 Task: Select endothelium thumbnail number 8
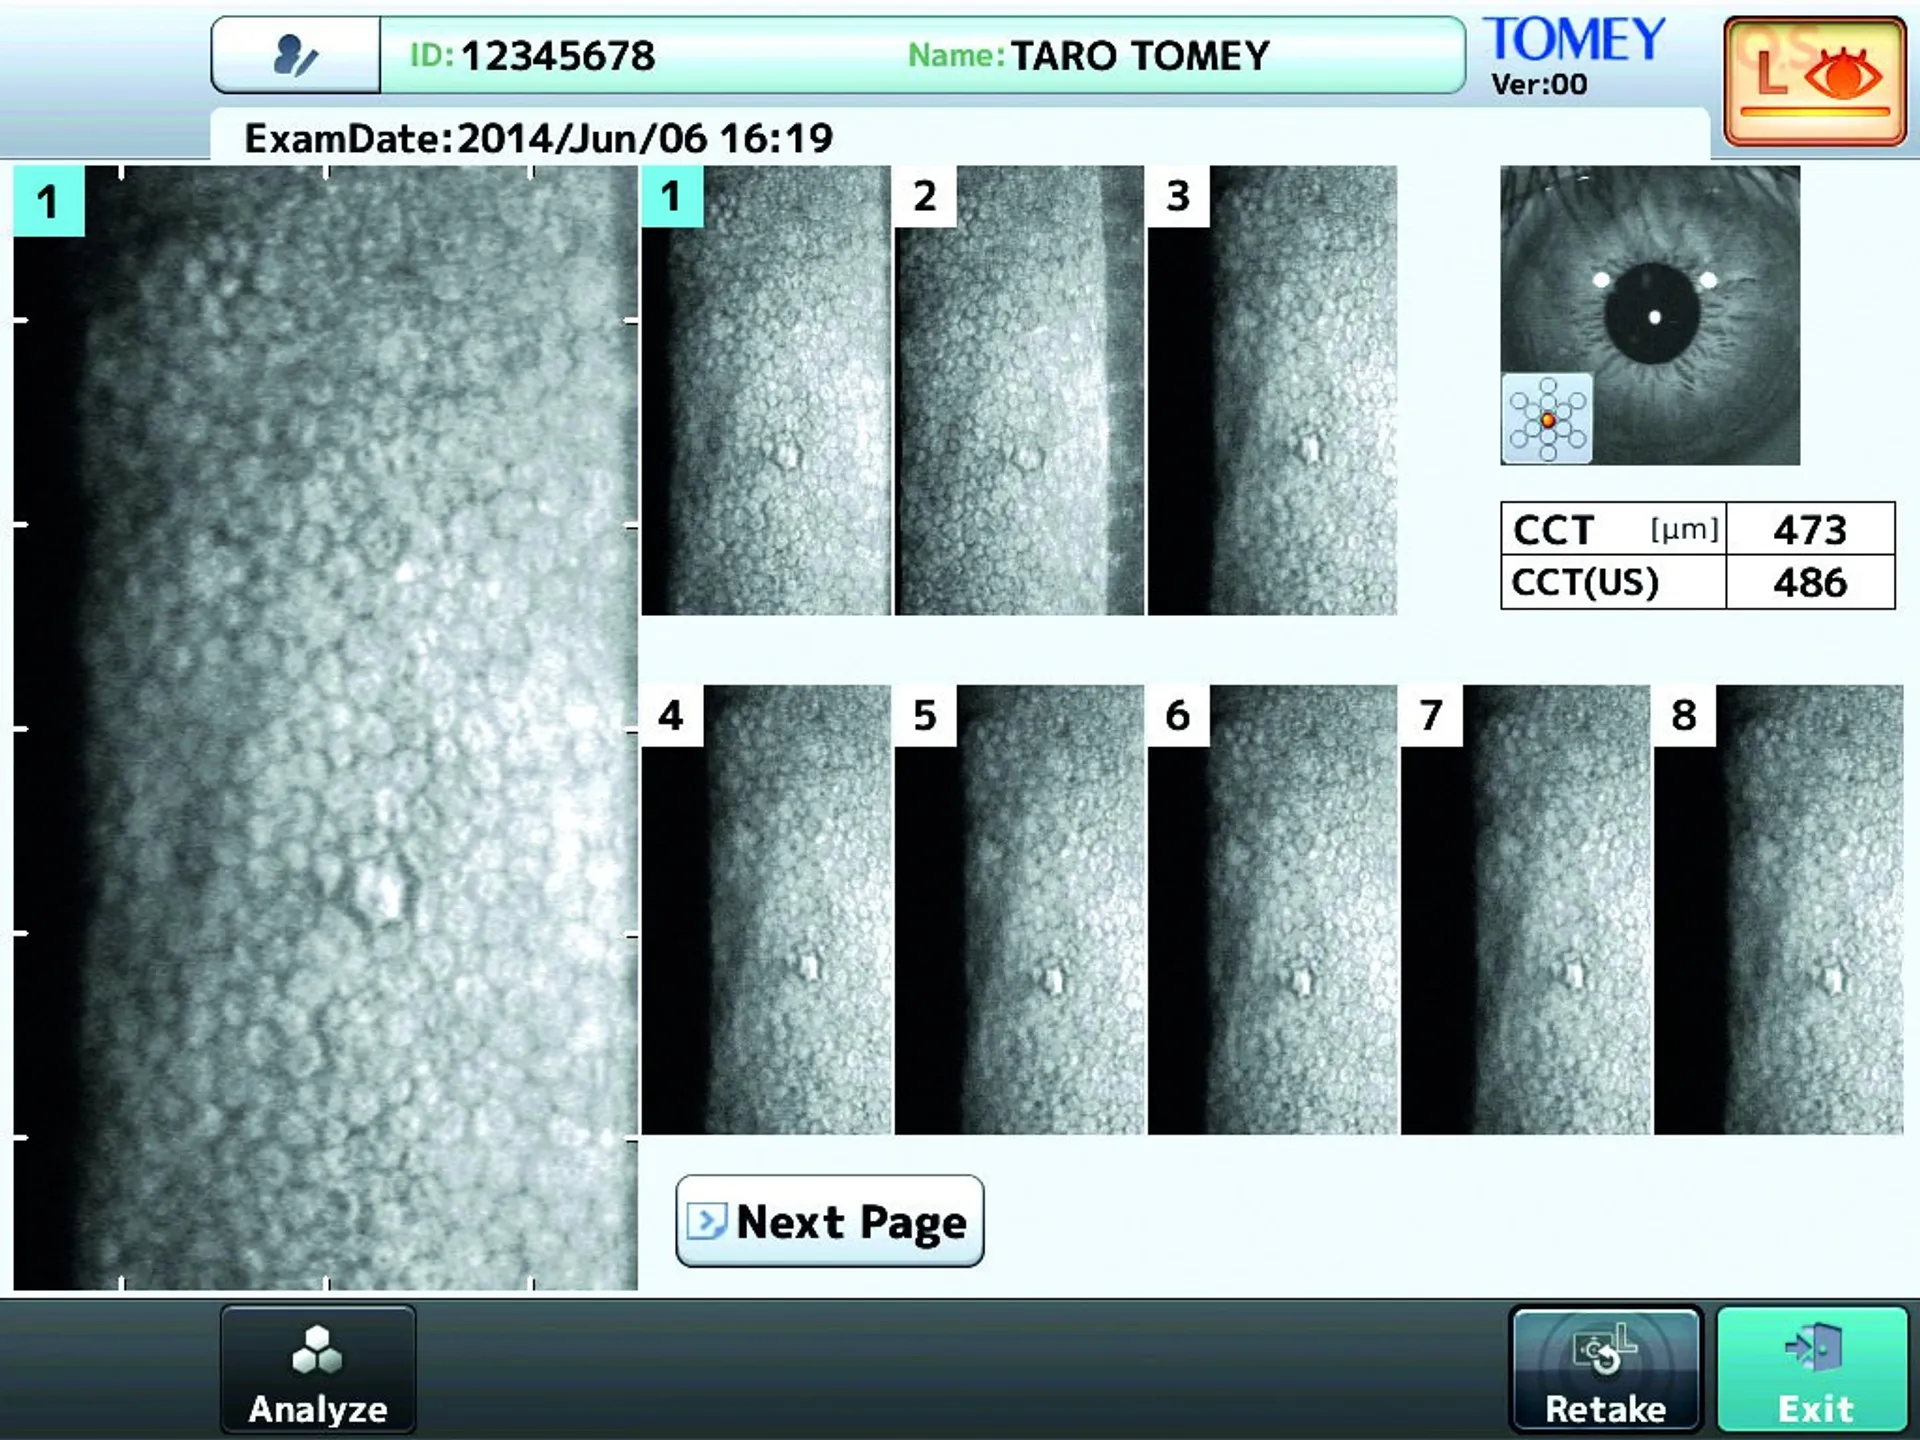(x=1778, y=910)
